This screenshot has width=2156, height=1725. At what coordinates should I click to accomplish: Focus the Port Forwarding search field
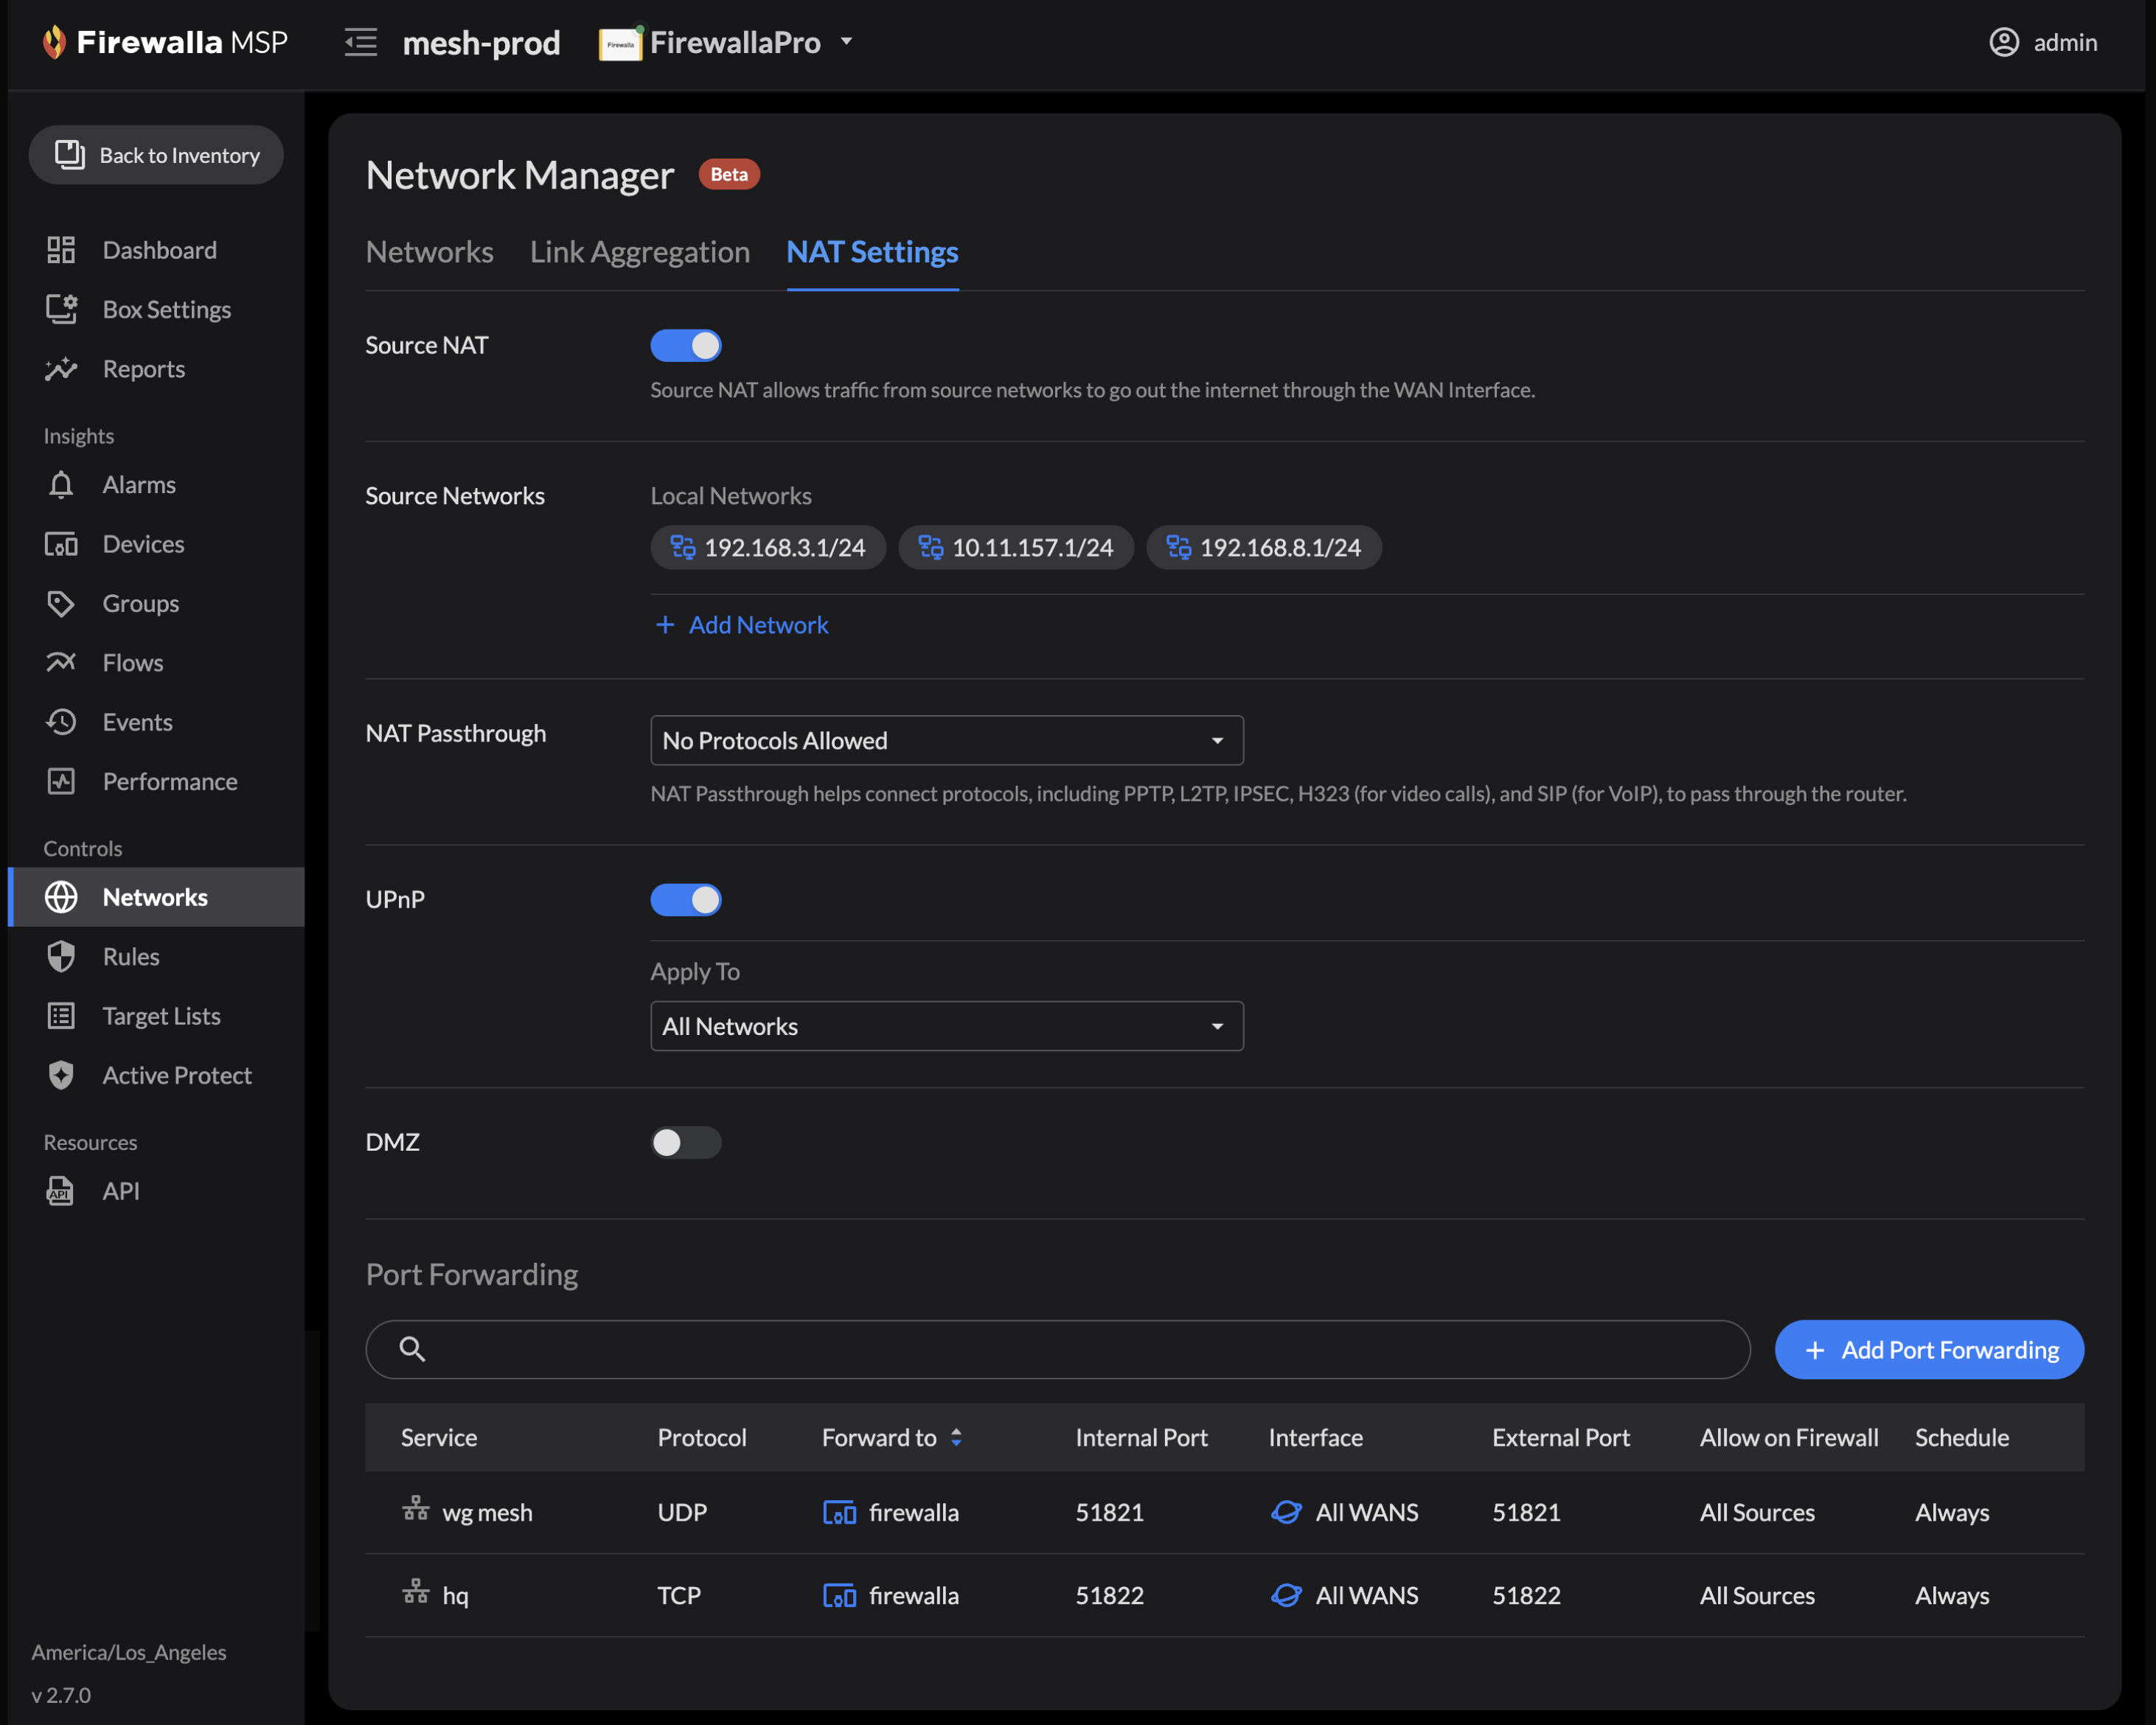point(1058,1350)
